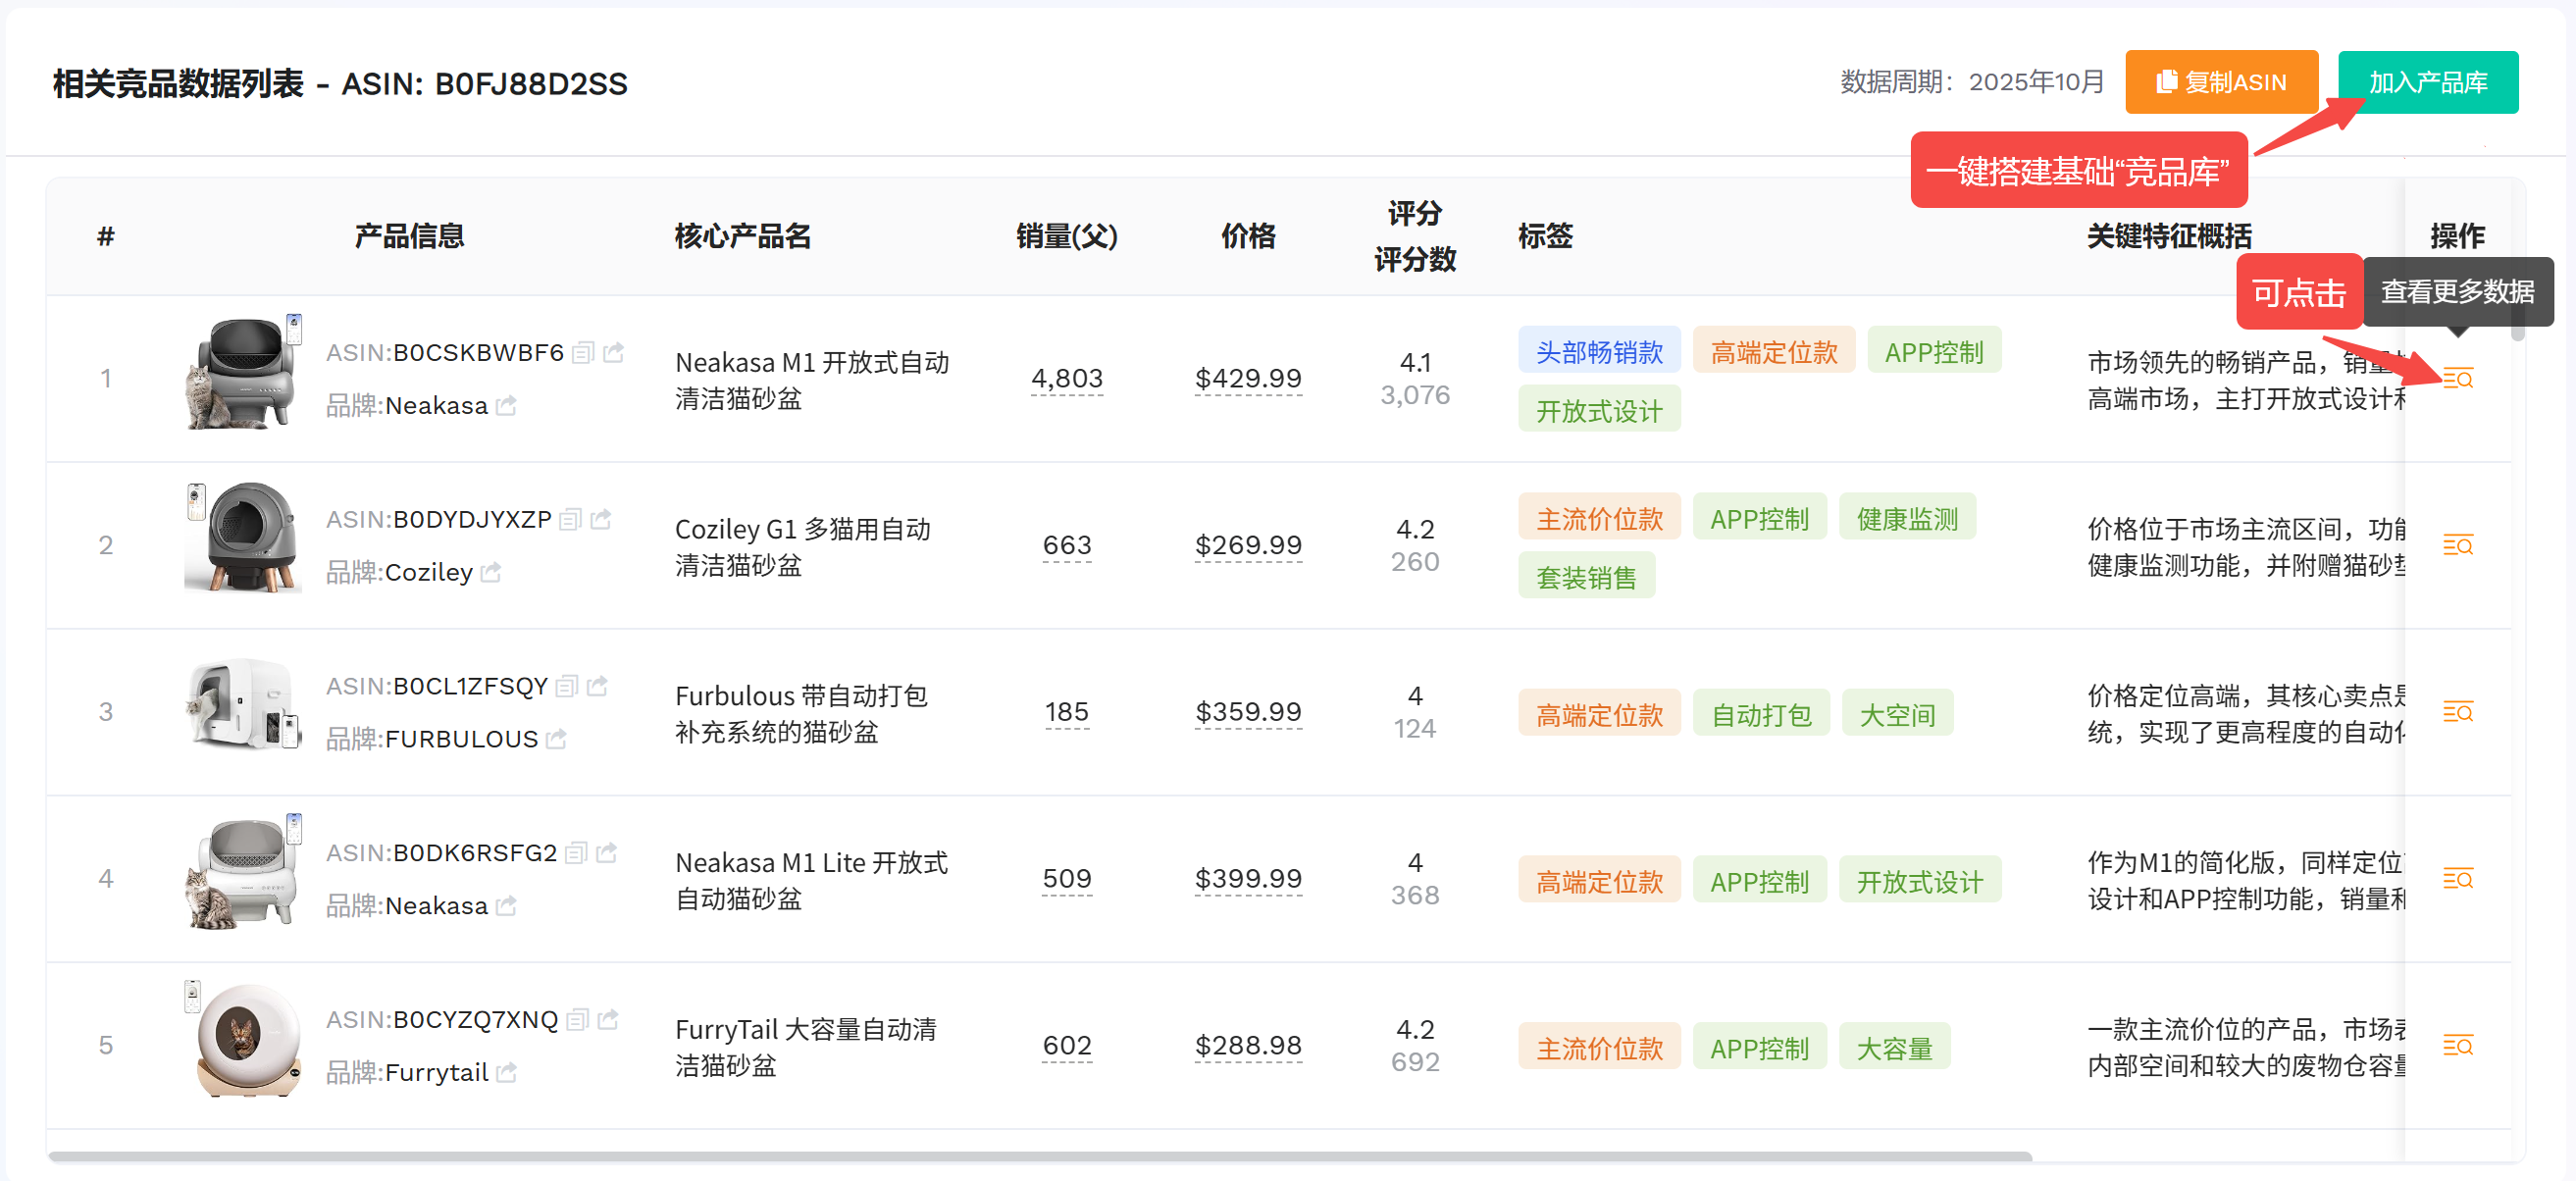Click the 复制ASIN orange button
Image resolution: width=2576 pixels, height=1181 pixels.
pos(2221,82)
